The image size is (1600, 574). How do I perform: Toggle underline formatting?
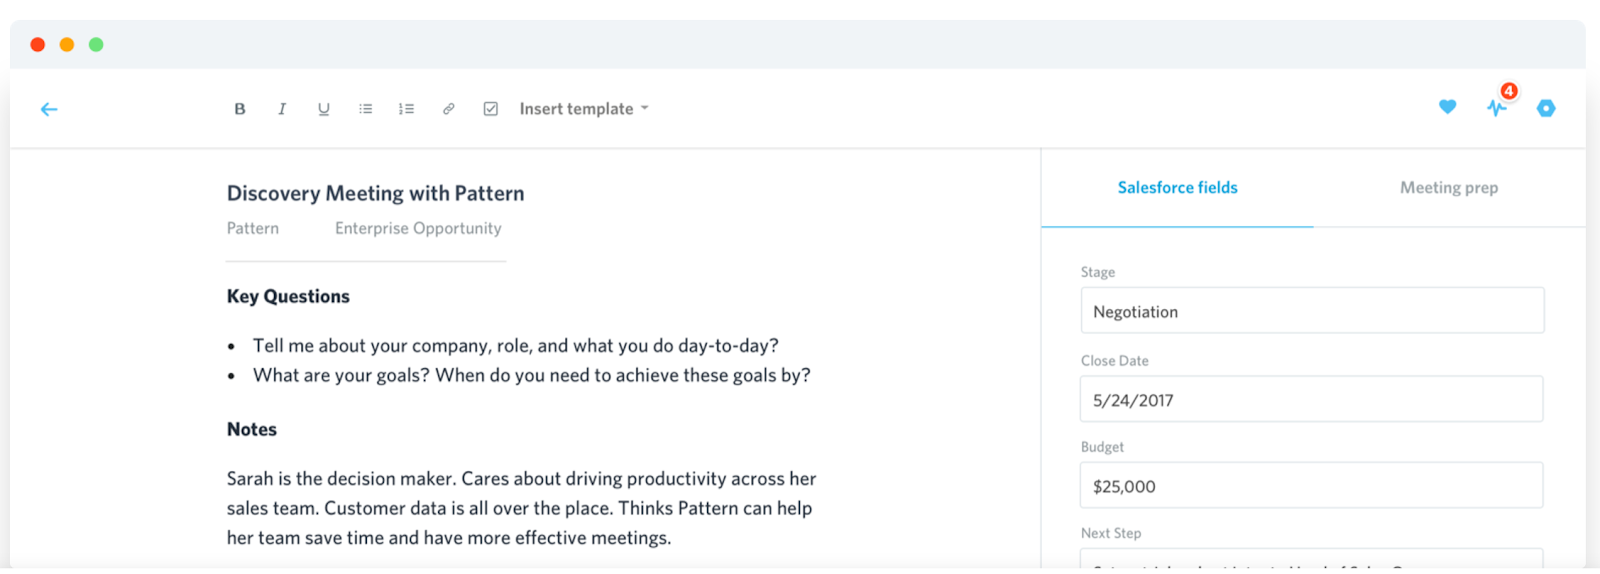tap(324, 109)
